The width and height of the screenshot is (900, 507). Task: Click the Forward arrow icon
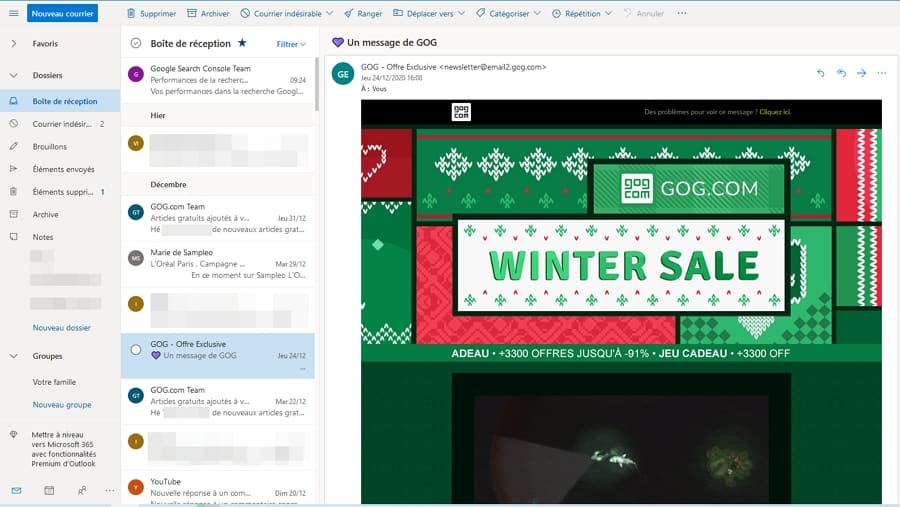pyautogui.click(x=861, y=73)
